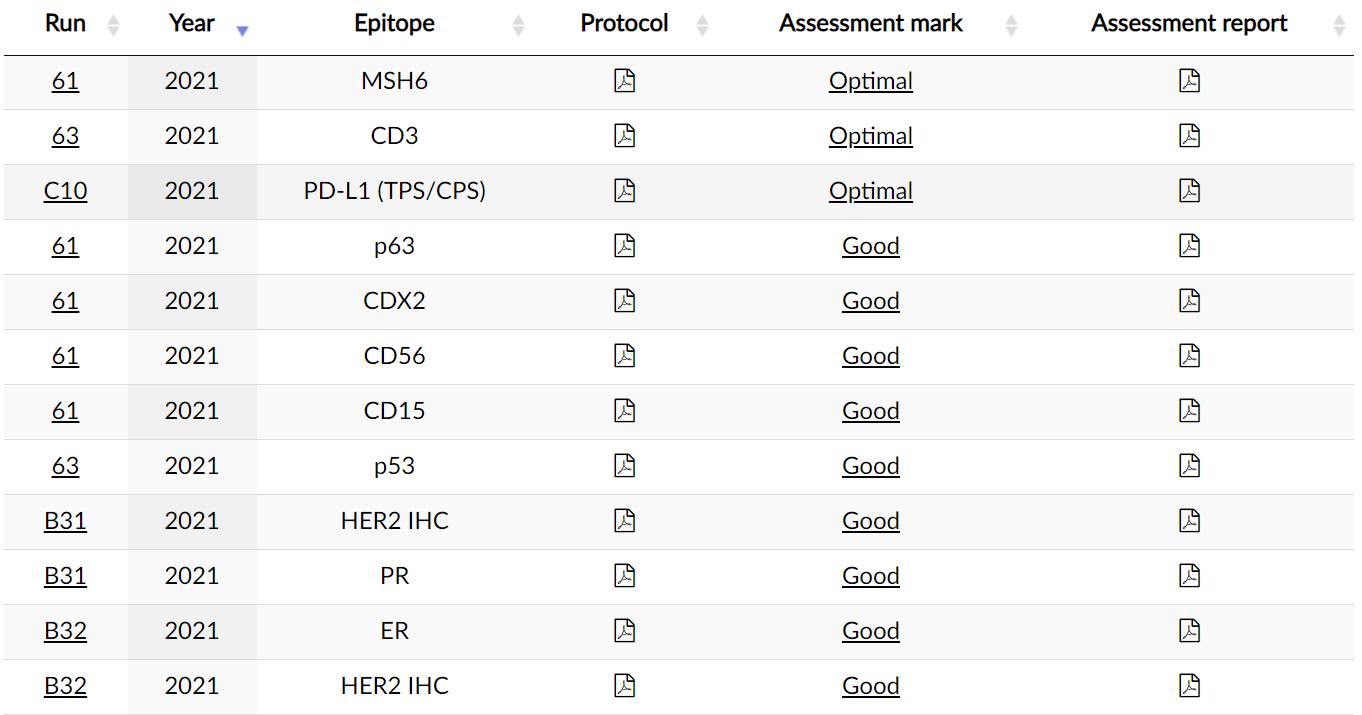This screenshot has width=1362, height=715.
Task: Open the assessment report PDF for CD15
Action: pos(1189,411)
